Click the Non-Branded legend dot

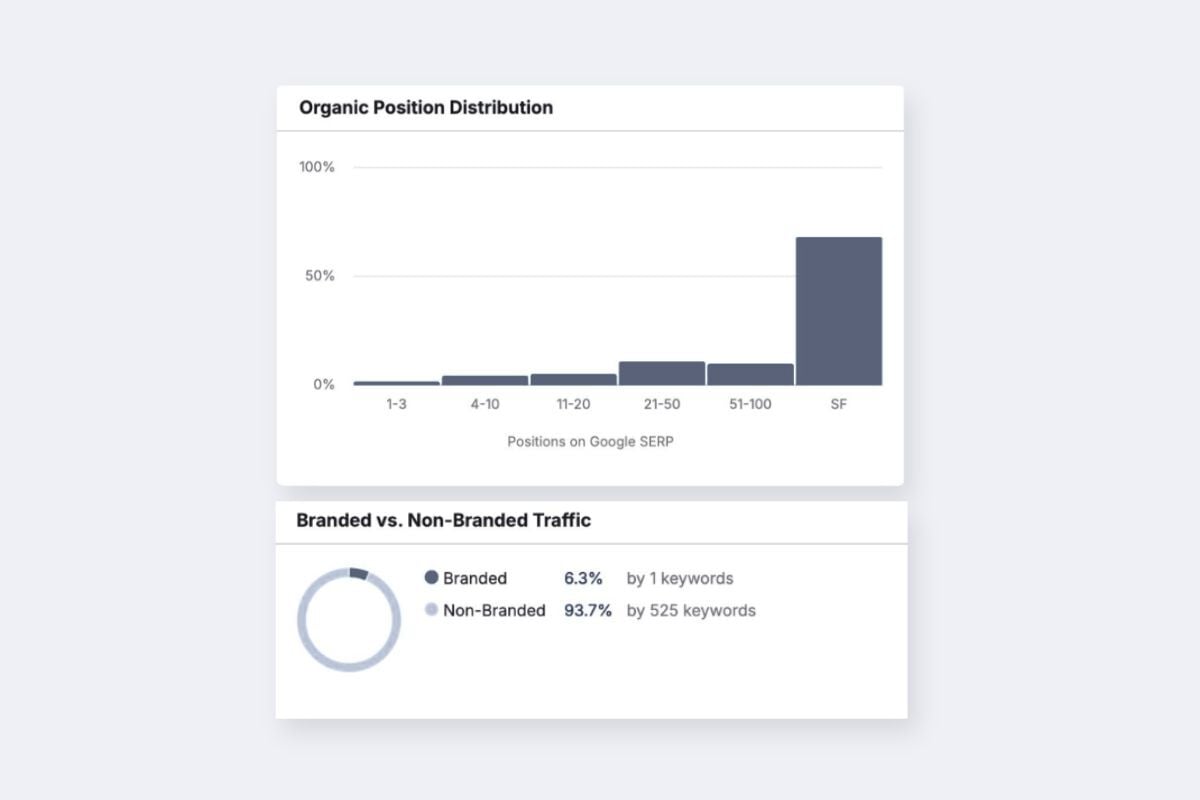pos(432,609)
